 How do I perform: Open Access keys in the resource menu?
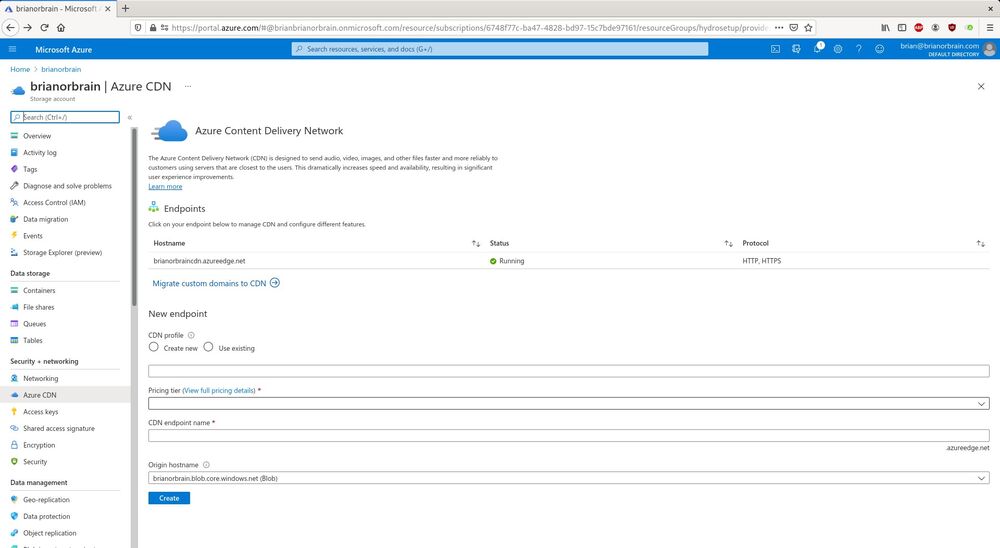40,411
